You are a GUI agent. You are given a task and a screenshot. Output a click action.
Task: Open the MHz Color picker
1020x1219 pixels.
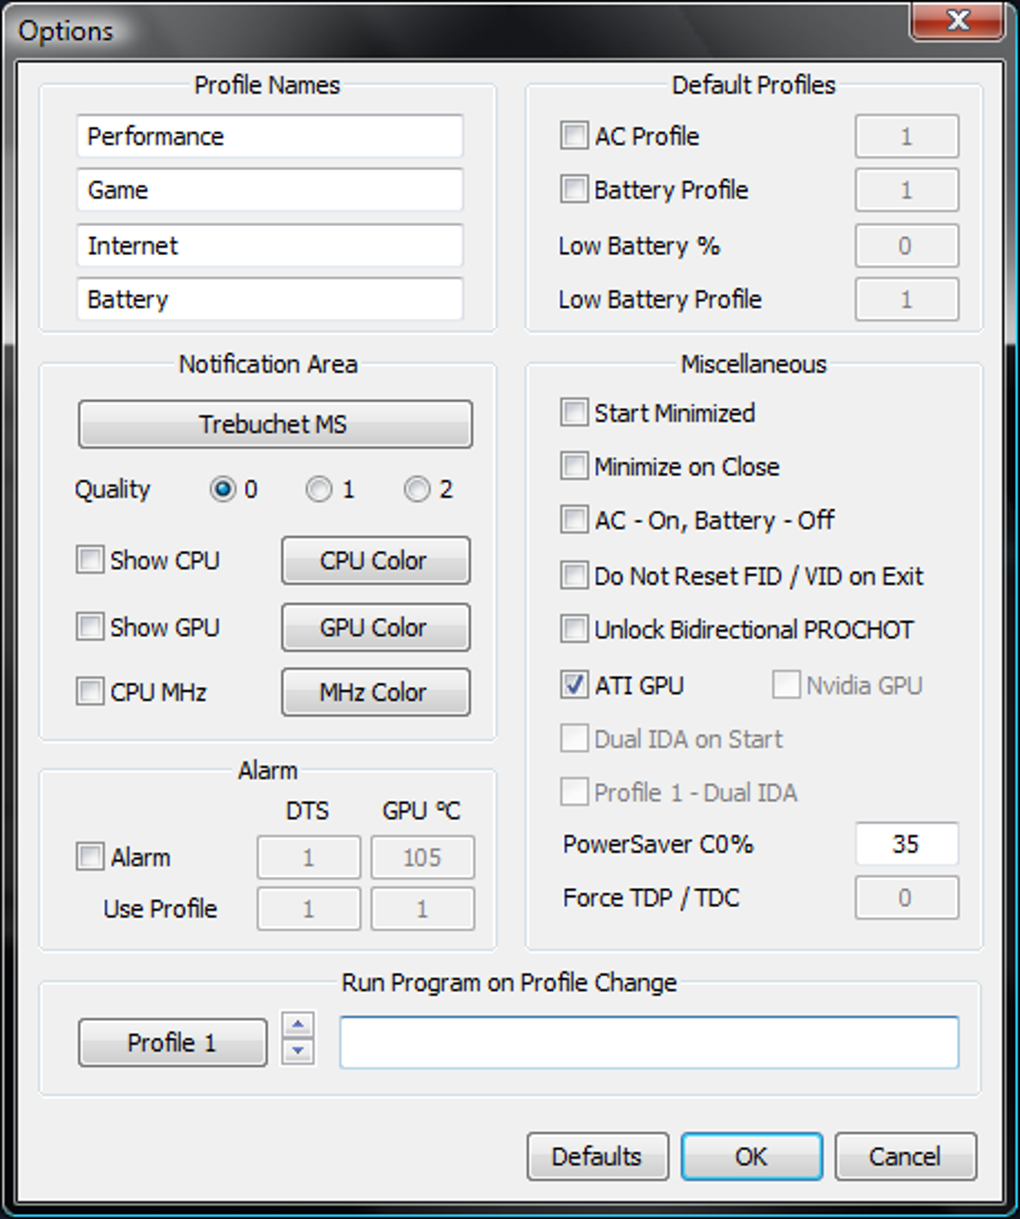coord(375,692)
